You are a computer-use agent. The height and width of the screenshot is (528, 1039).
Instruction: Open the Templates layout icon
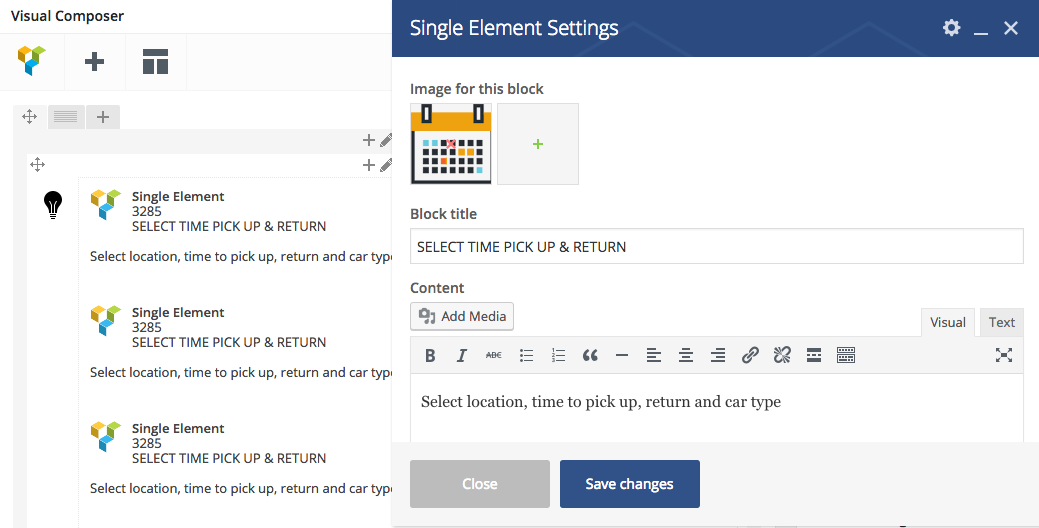coord(155,62)
